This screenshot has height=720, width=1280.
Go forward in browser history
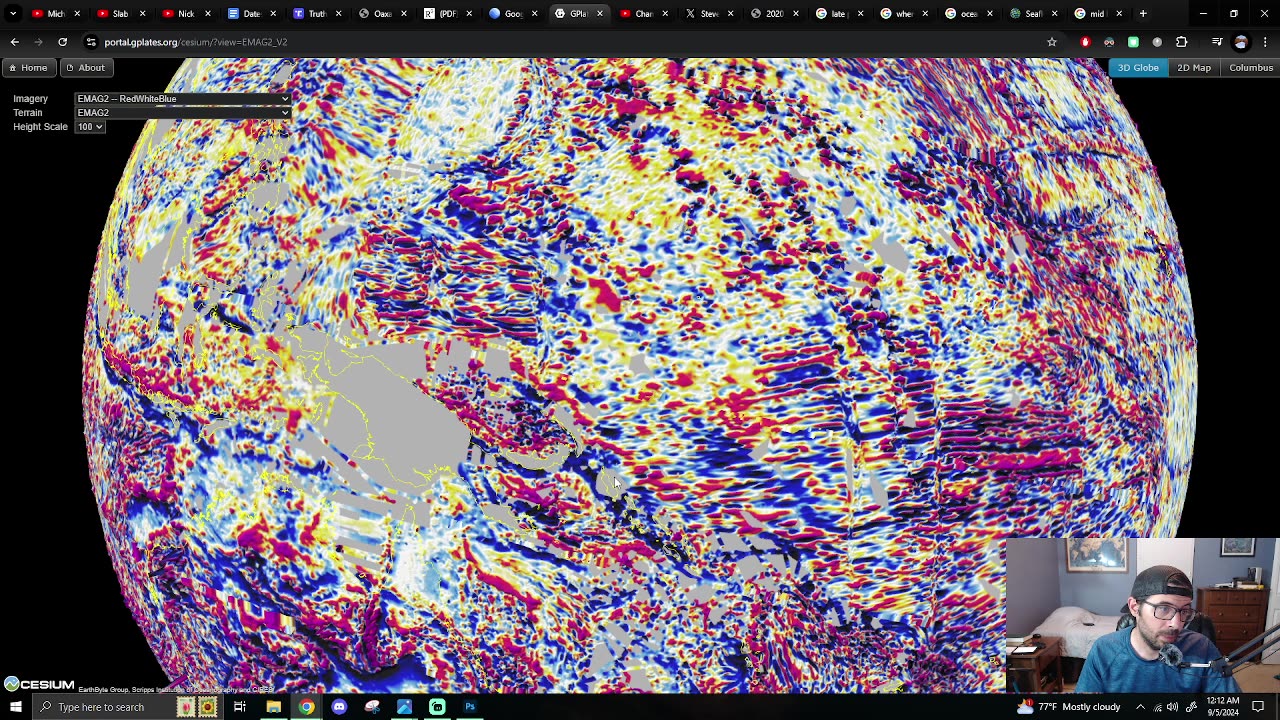(x=38, y=42)
